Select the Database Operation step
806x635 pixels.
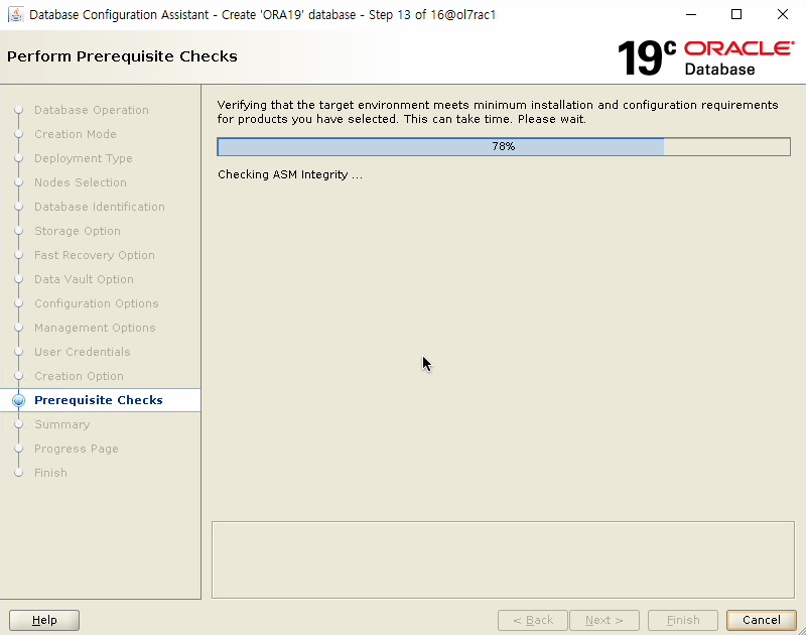click(x=91, y=110)
